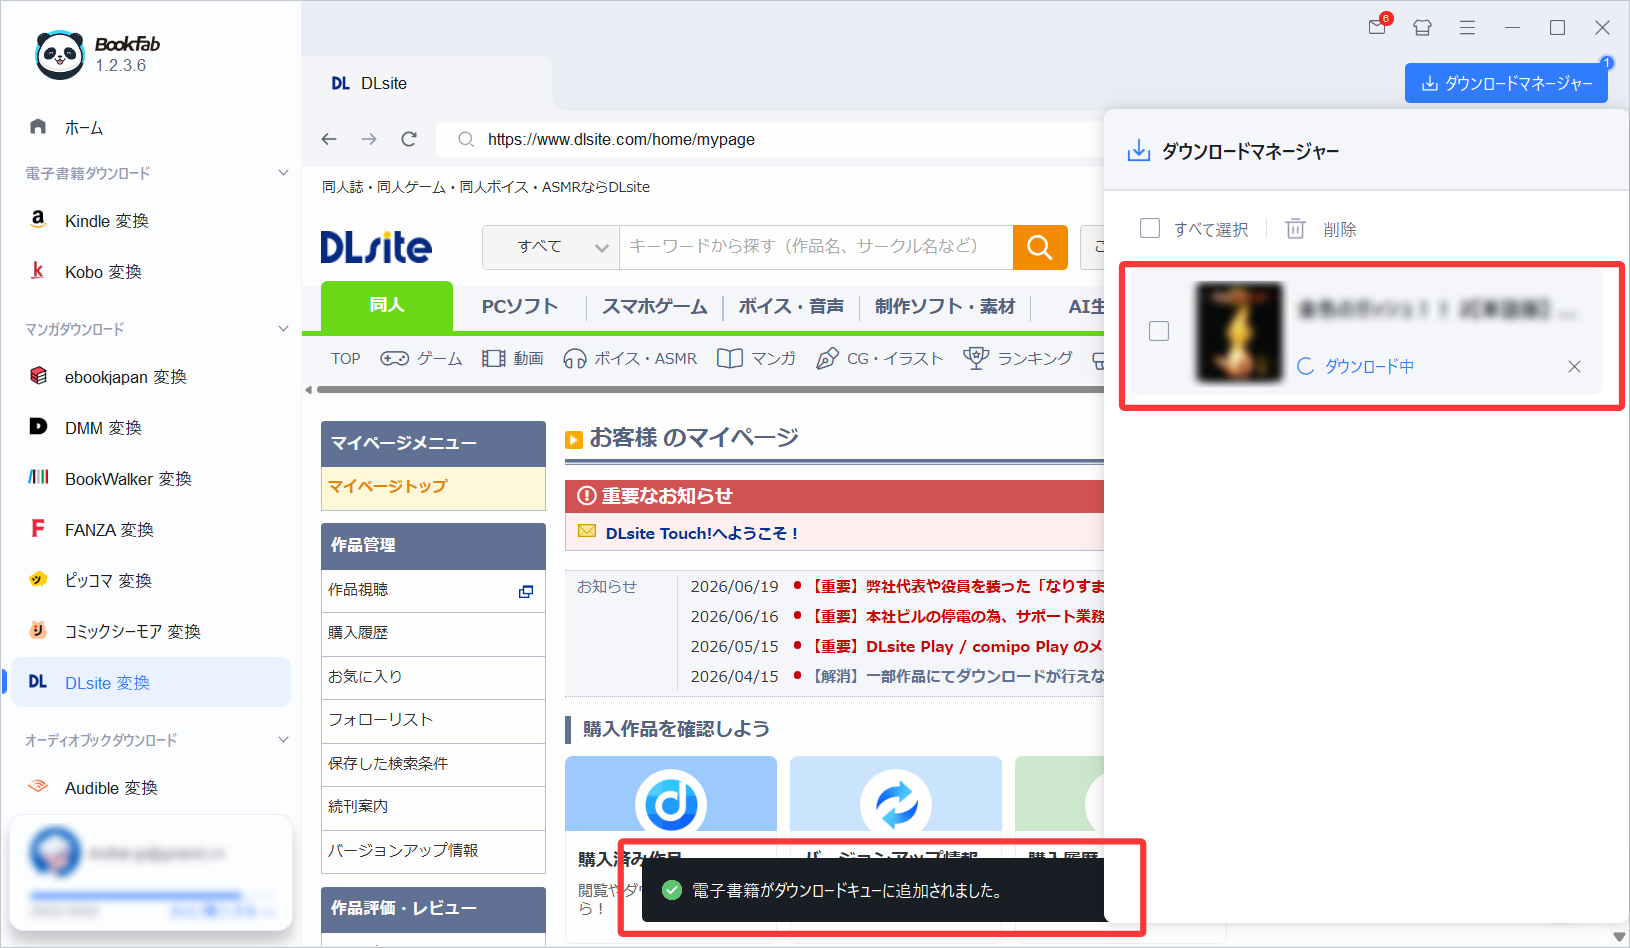Reload the DLsite page
This screenshot has height=948, width=1630.
coord(409,139)
